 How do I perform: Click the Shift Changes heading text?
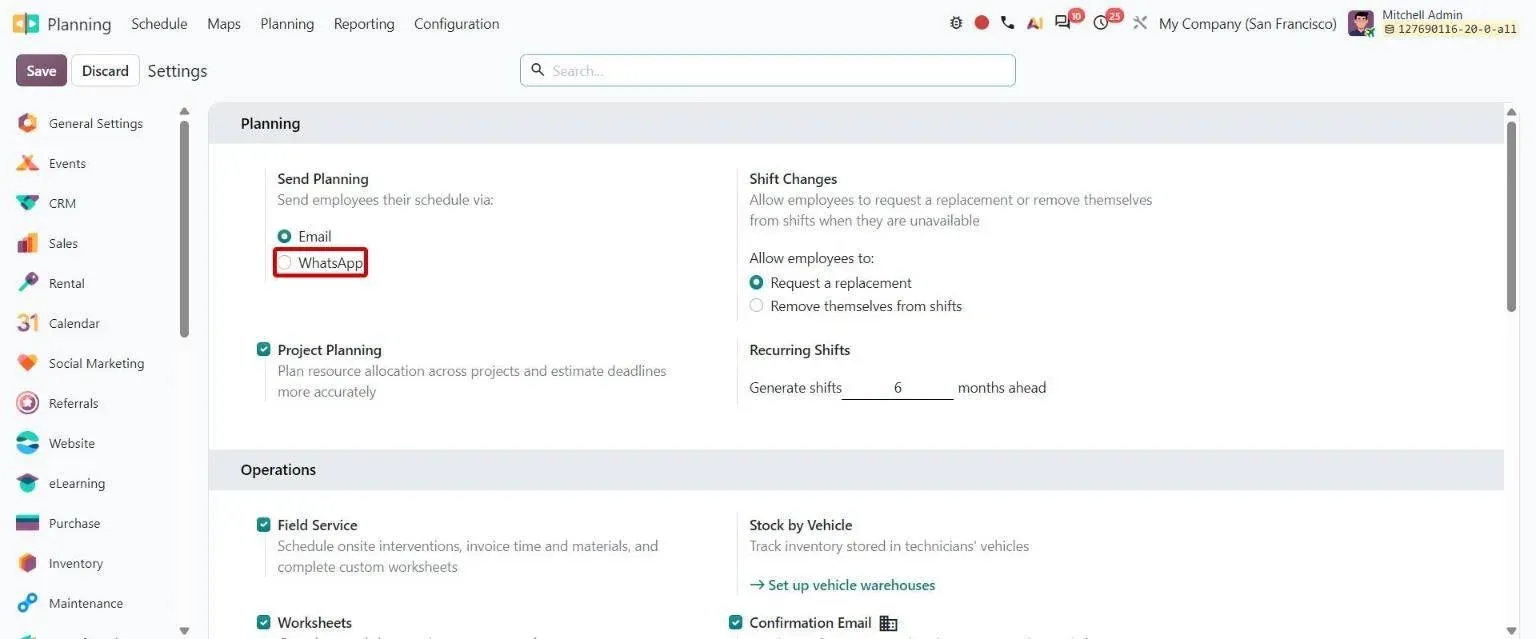(x=793, y=179)
